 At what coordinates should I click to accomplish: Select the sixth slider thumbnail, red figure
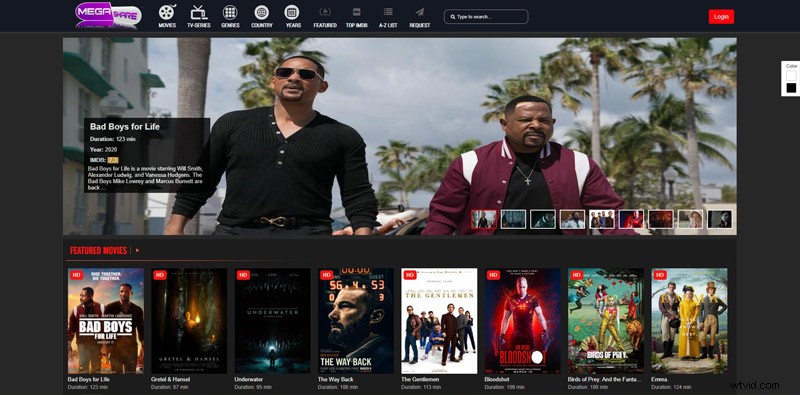click(x=631, y=219)
